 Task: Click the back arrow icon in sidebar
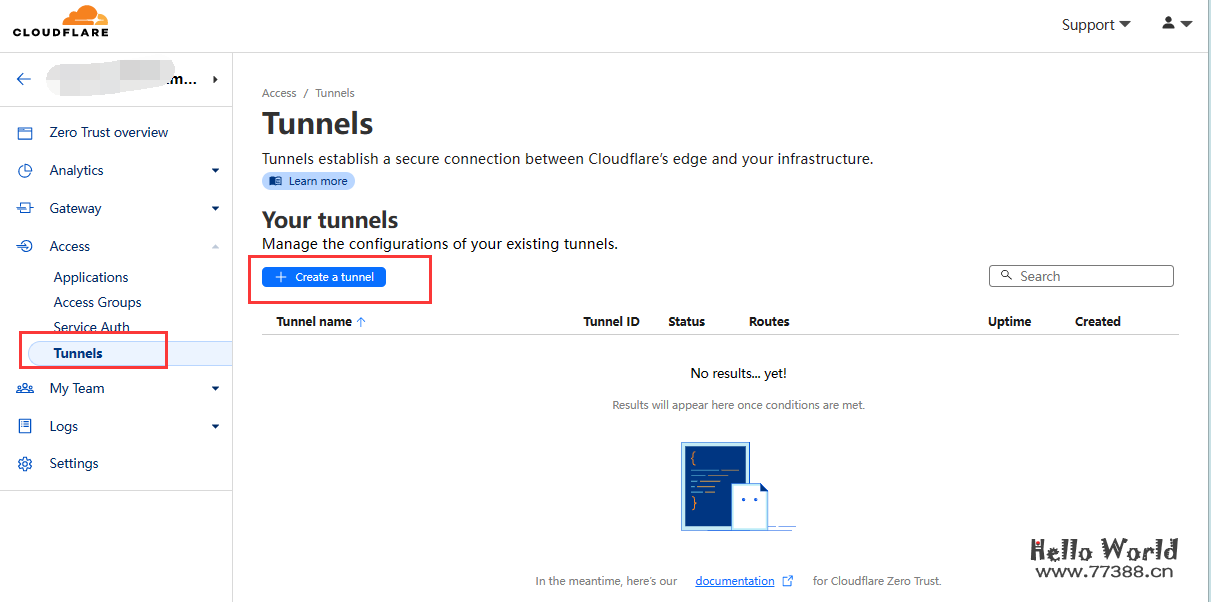pos(24,79)
